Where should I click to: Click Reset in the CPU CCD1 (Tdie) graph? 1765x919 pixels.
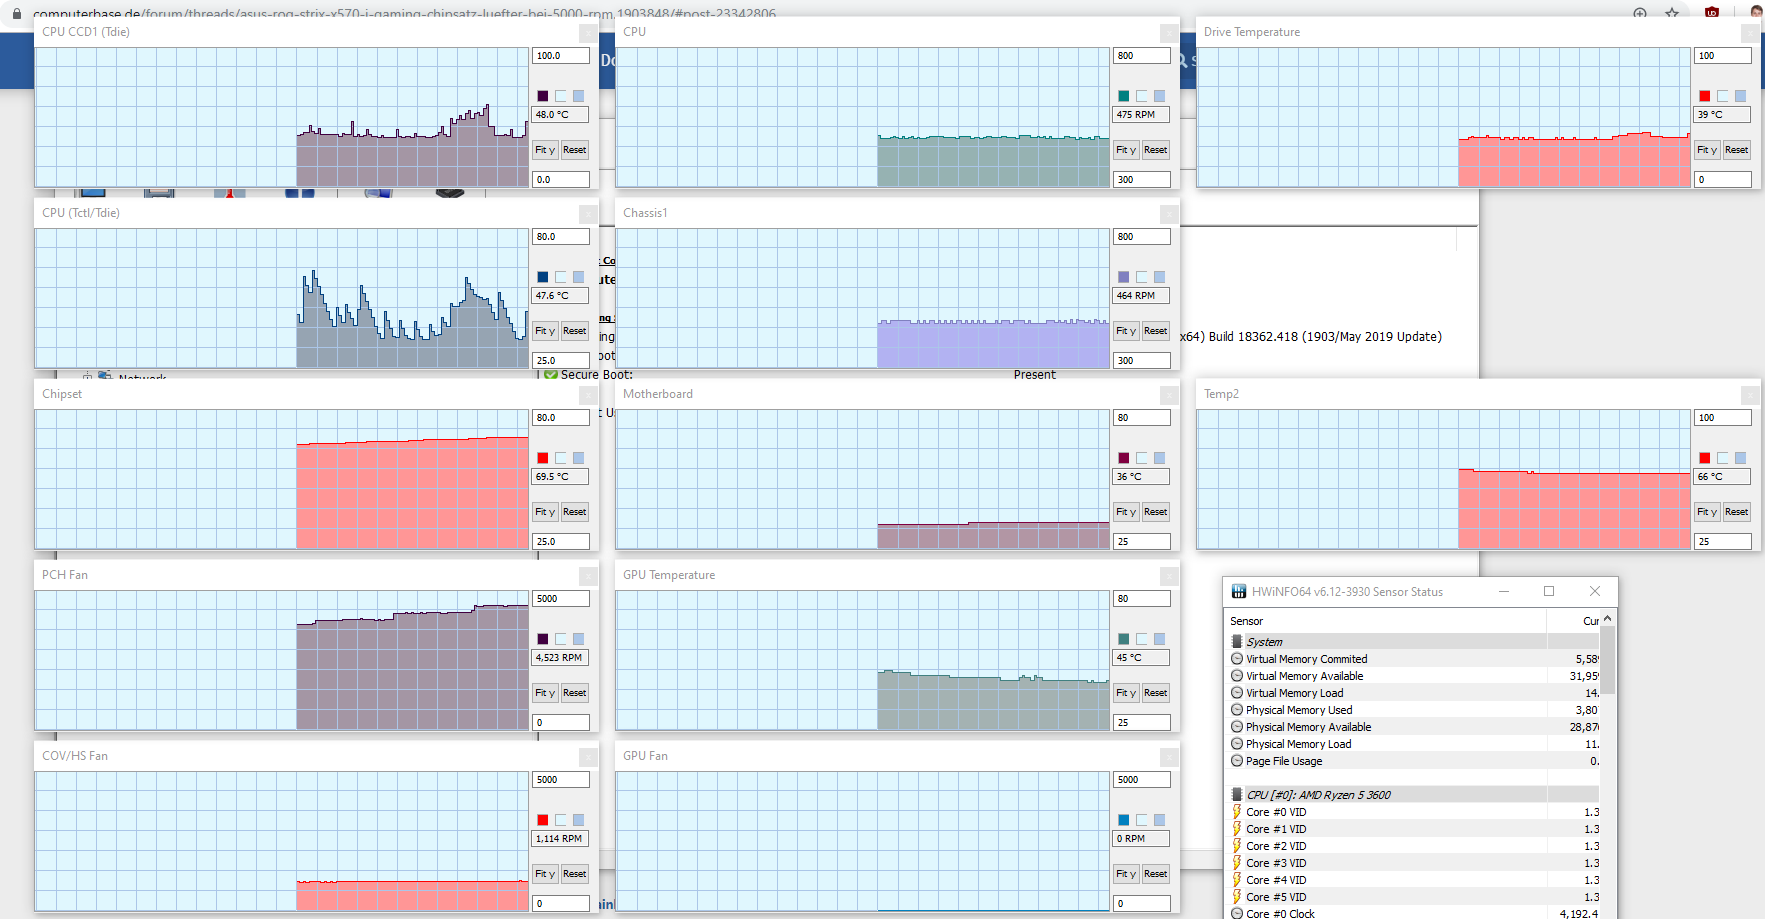coord(575,150)
